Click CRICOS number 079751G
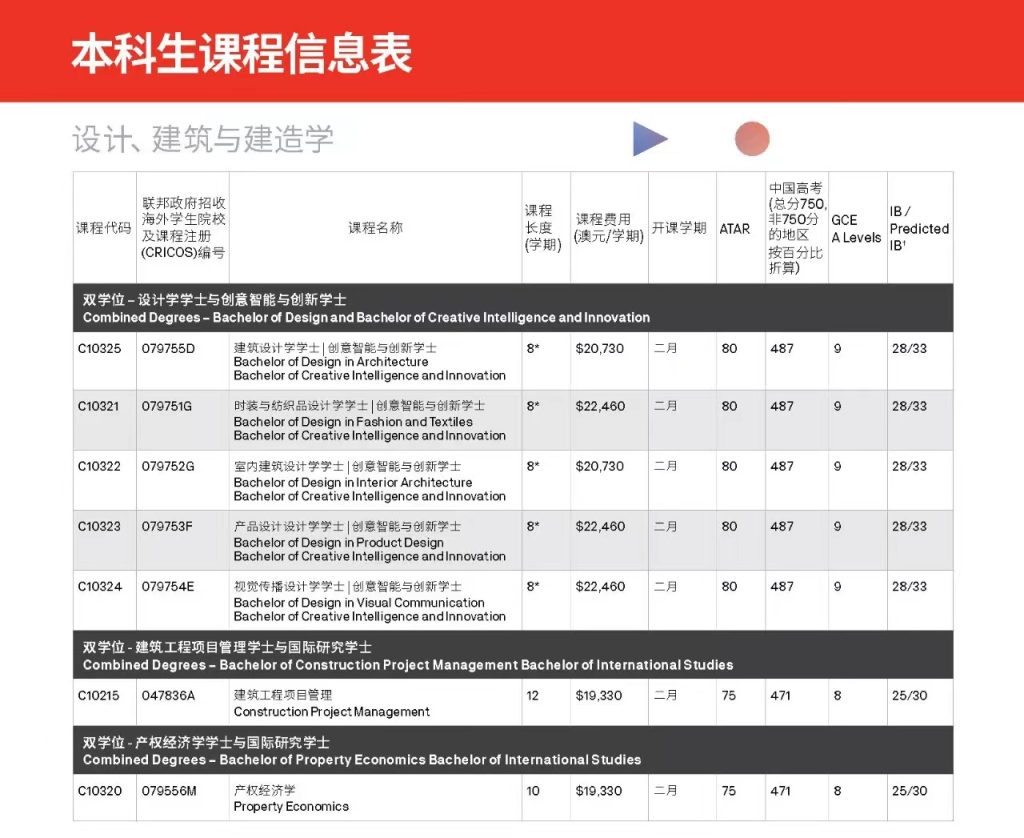This screenshot has width=1024, height=838. (x=168, y=407)
